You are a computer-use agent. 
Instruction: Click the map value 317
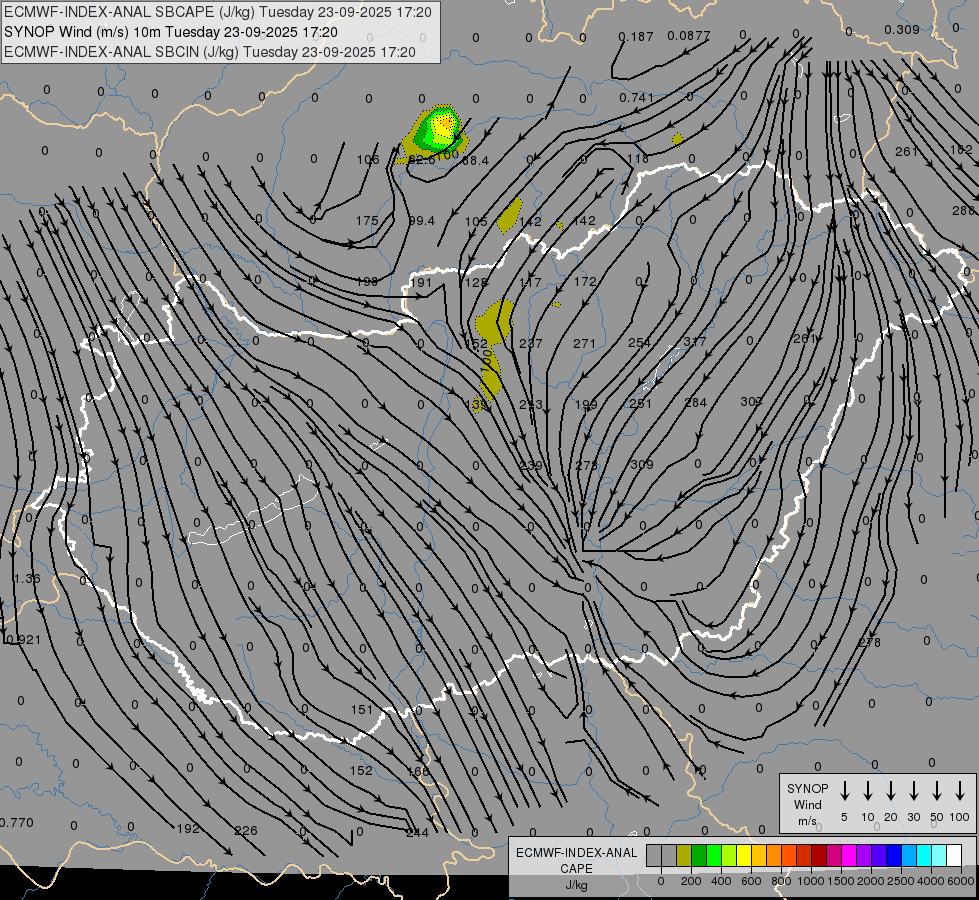tap(694, 341)
